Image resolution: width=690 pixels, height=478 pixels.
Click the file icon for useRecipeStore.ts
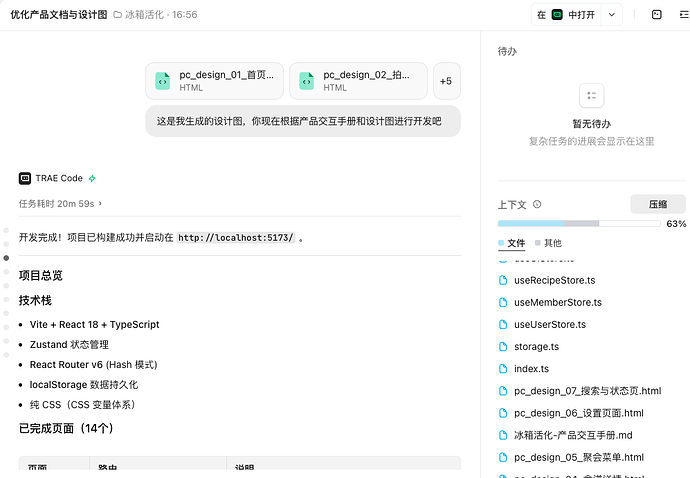(x=503, y=280)
